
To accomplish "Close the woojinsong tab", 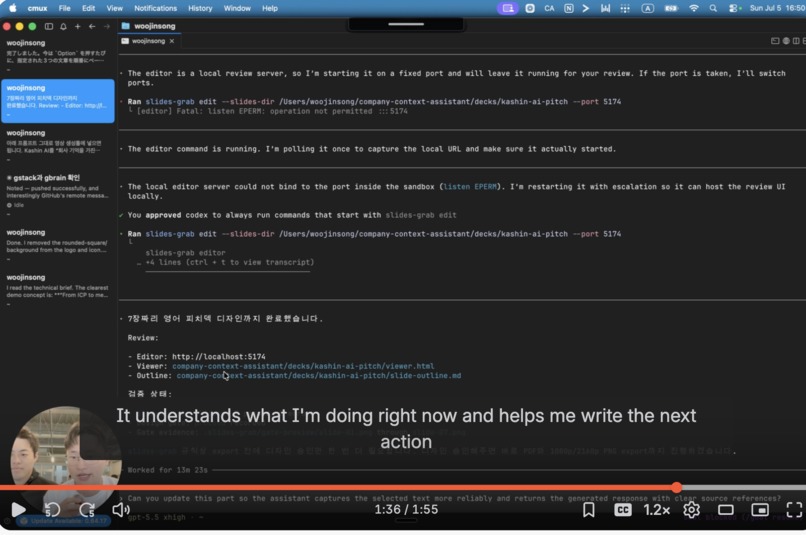I will point(172,41).
